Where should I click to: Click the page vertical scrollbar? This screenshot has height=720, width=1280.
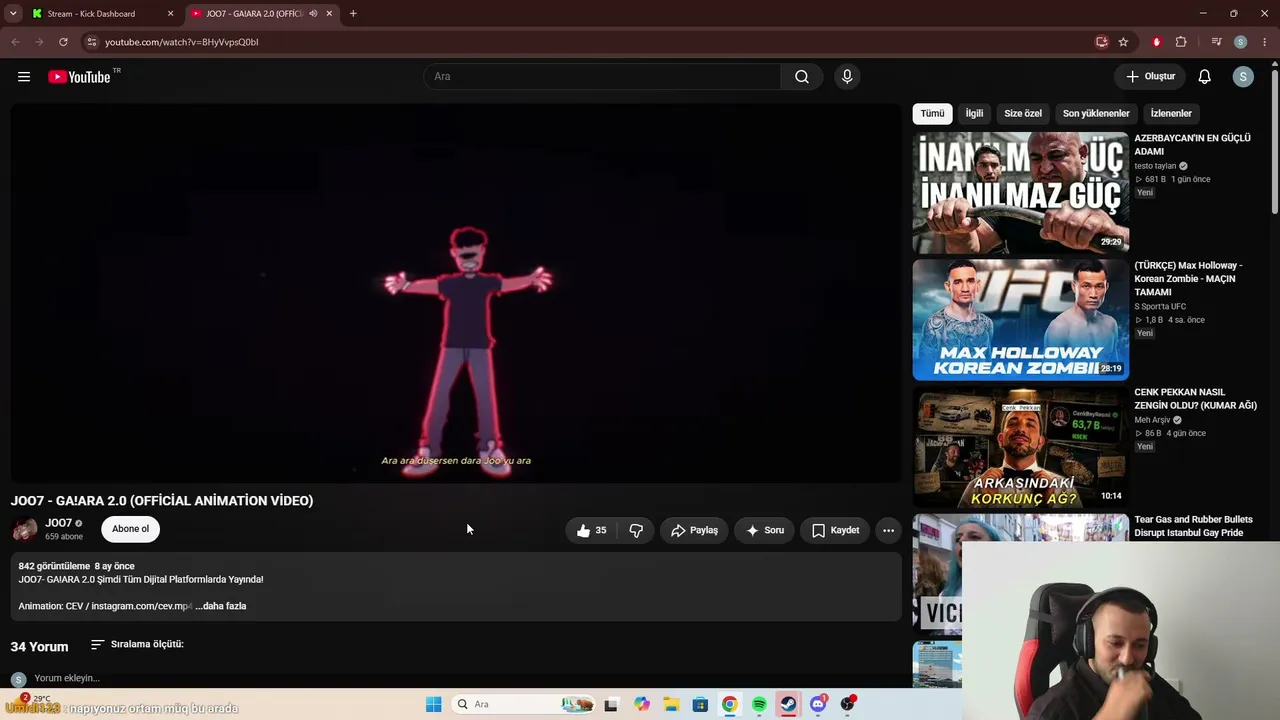(x=1274, y=140)
